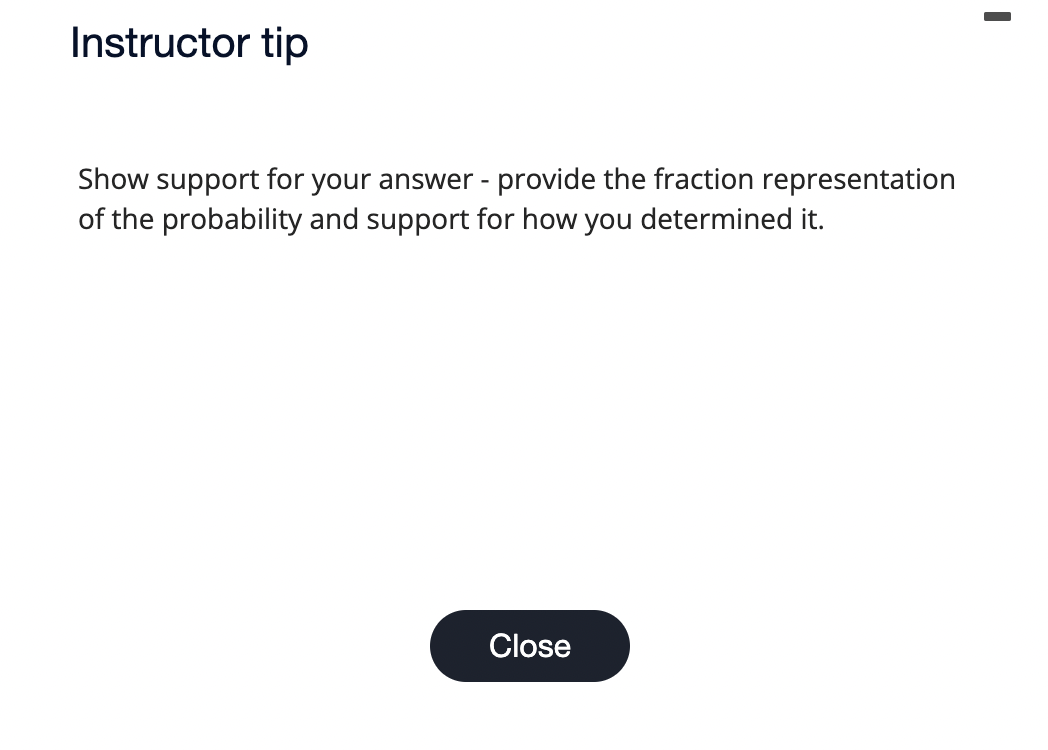
Task: Click the area above the Close button
Action: coord(530,560)
